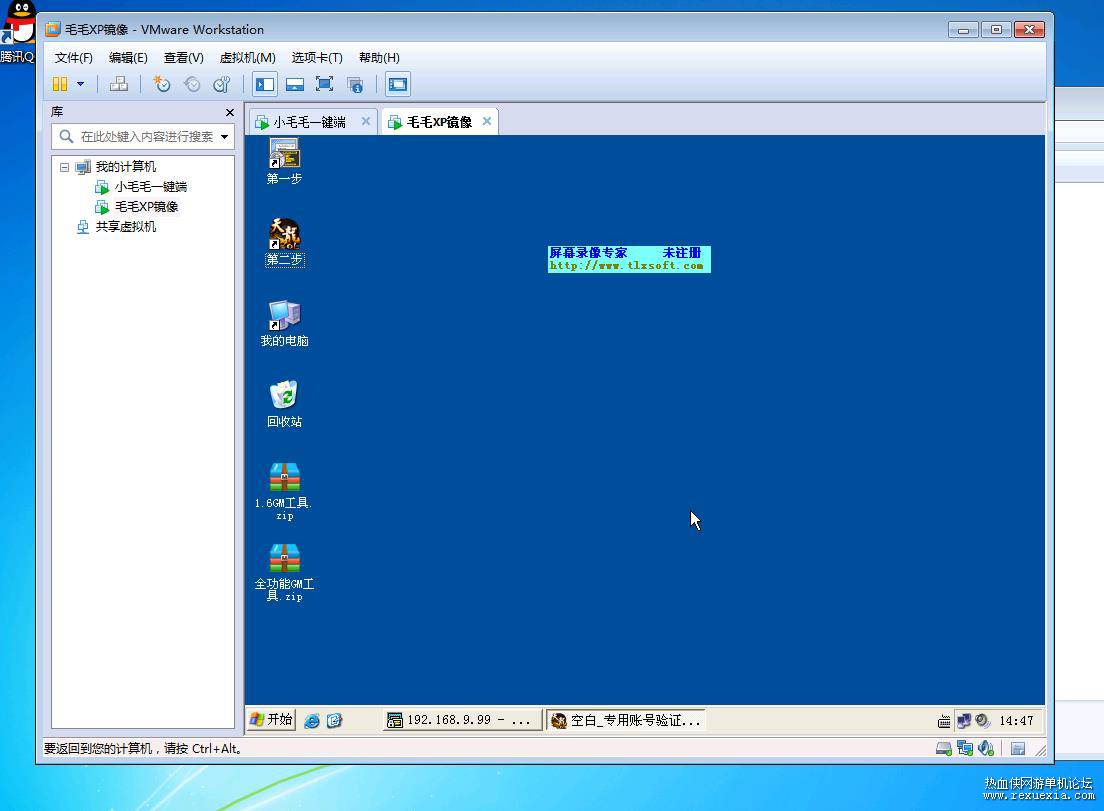This screenshot has height=811, width=1104.
Task: Click the console view toolbar icon
Action: pos(398,84)
